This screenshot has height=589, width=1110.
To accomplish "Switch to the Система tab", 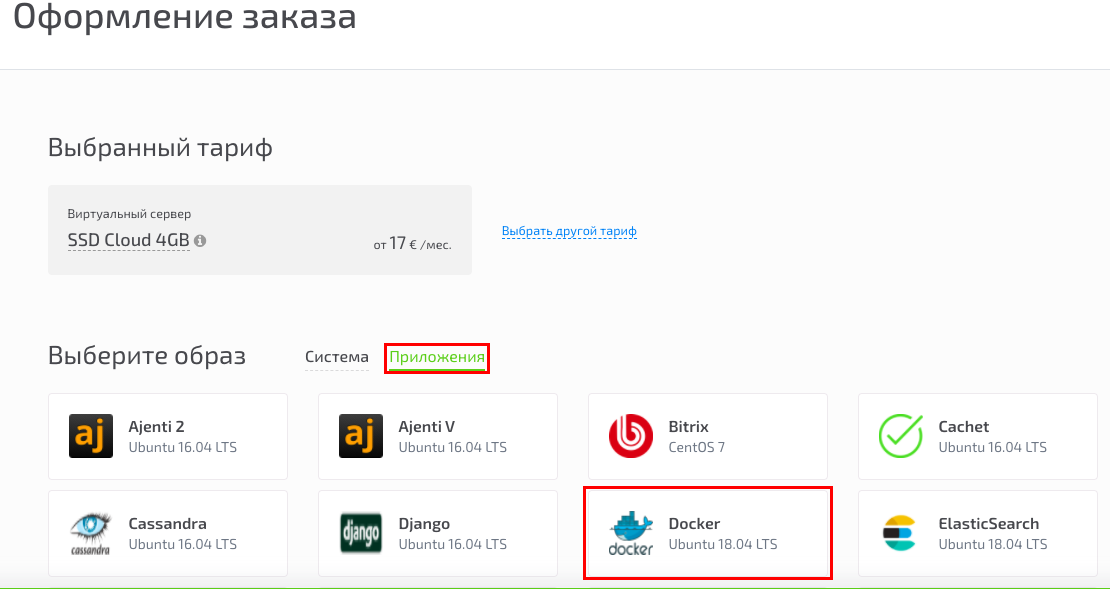I will pos(337,358).
